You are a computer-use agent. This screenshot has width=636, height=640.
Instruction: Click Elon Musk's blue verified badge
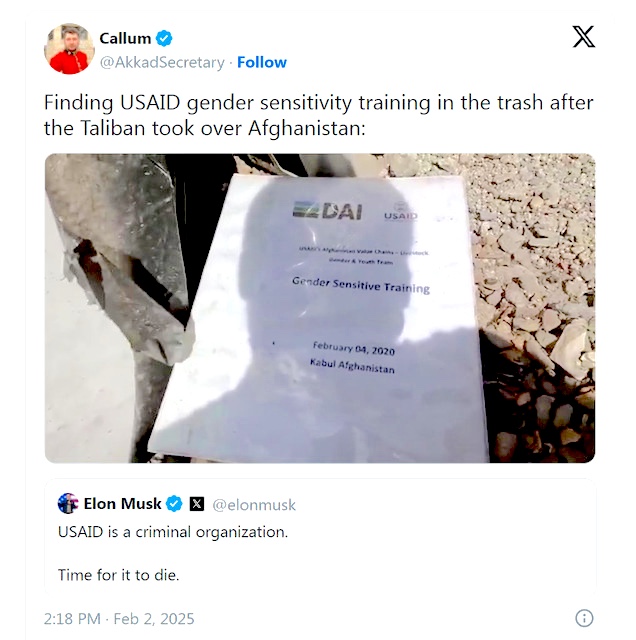tap(174, 504)
